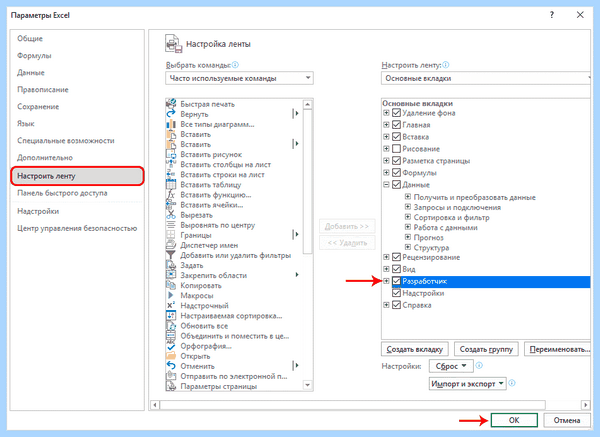600x437 pixels.
Task: Toggle the 'Формулы' tab checkbox
Action: click(396, 173)
